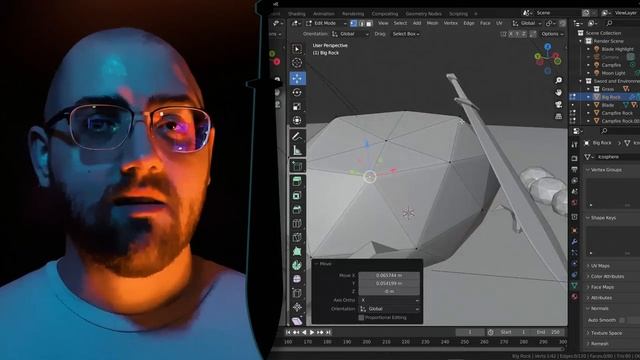This screenshot has width=640, height=360.
Task: Expand the Texture Space panel
Action: pyautogui.click(x=606, y=333)
